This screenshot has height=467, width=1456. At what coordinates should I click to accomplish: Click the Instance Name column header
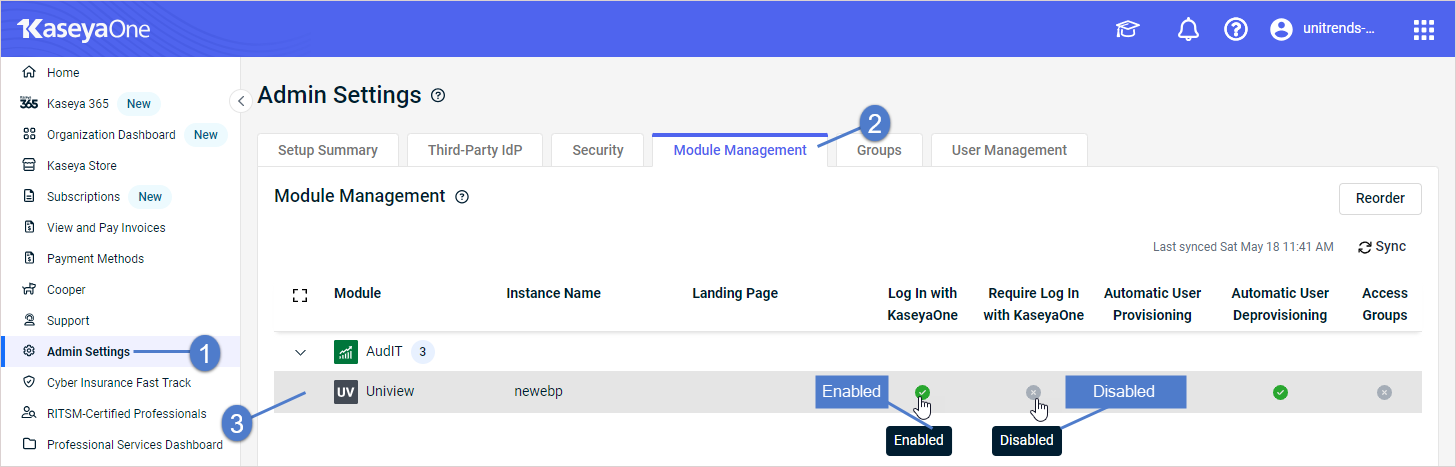553,293
